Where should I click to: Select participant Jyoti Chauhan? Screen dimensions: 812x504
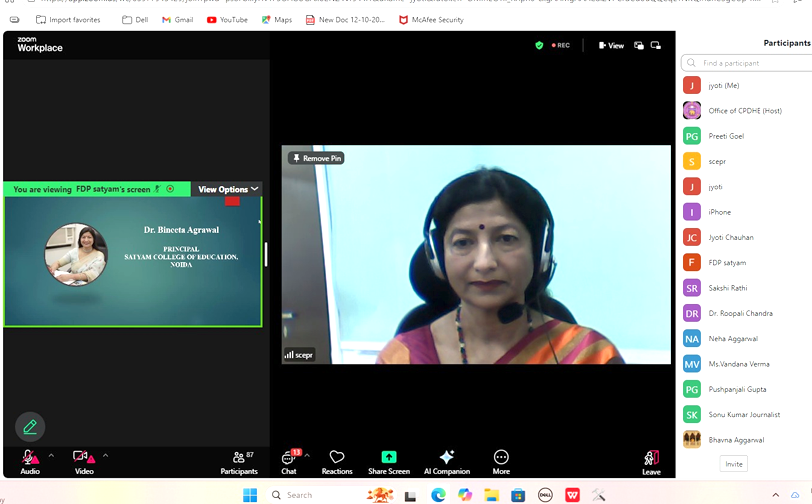pyautogui.click(x=746, y=237)
